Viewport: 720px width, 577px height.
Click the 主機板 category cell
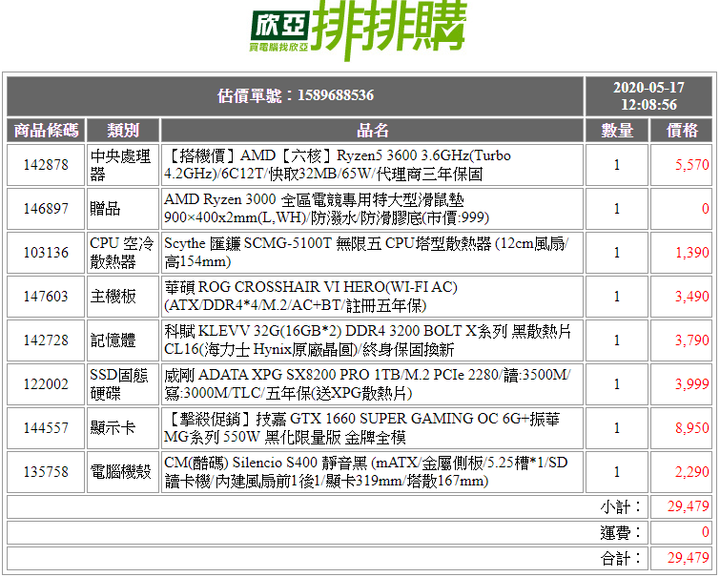[x=123, y=297]
